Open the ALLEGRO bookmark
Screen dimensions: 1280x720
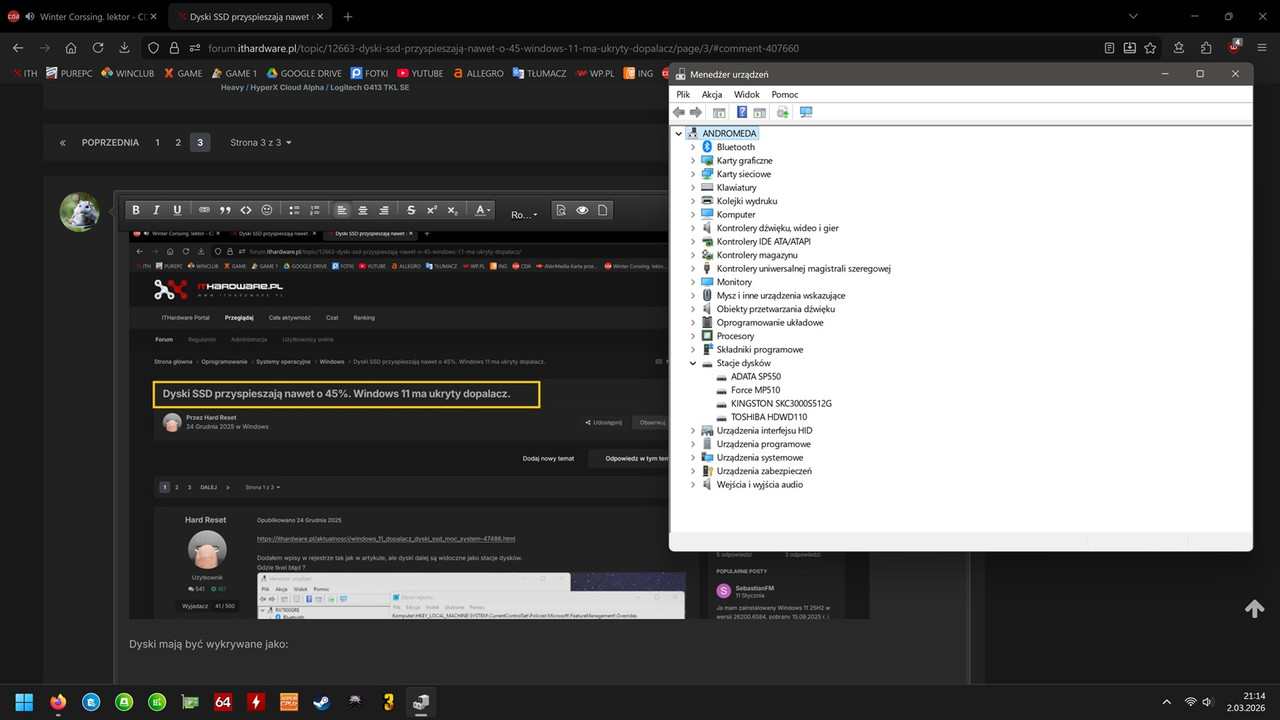pos(478,73)
